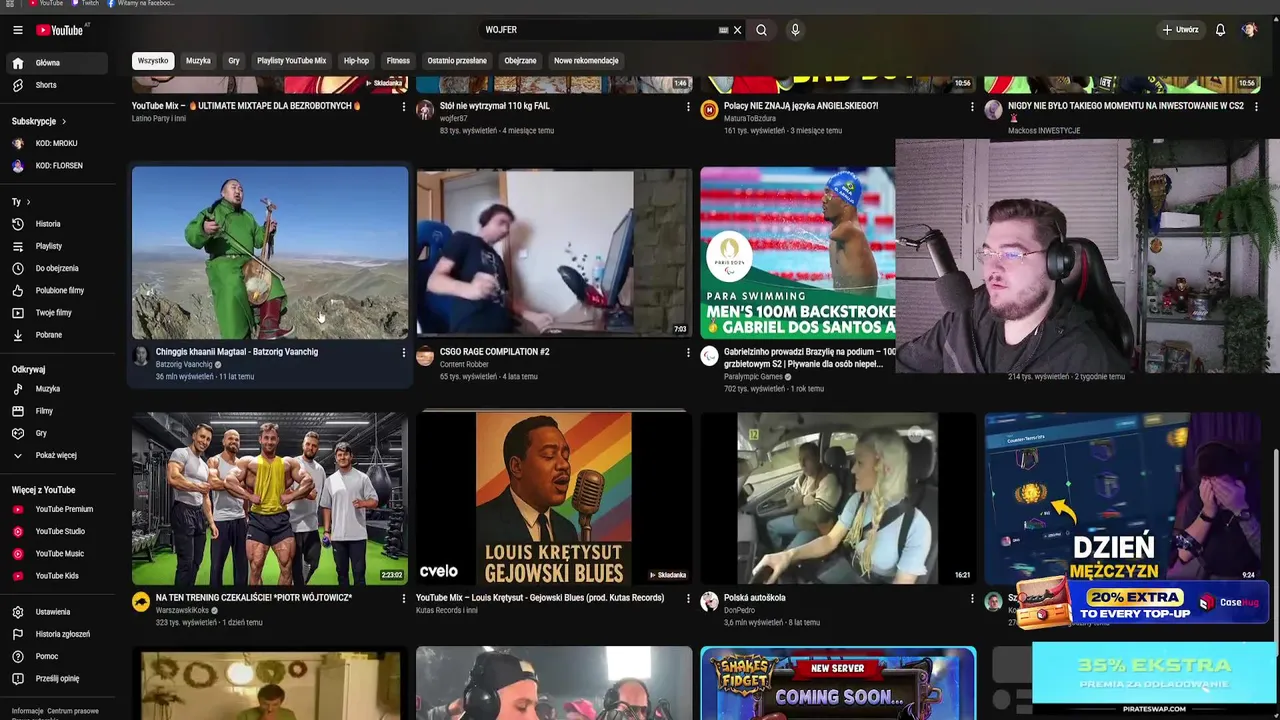Open Polubione filmy
The height and width of the screenshot is (720, 1280).
pos(56,290)
